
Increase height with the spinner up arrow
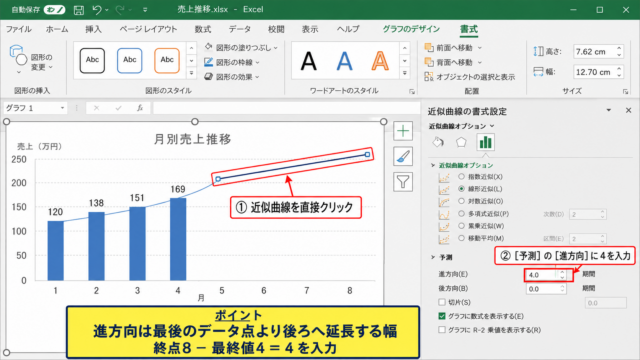pyautogui.click(x=619, y=48)
